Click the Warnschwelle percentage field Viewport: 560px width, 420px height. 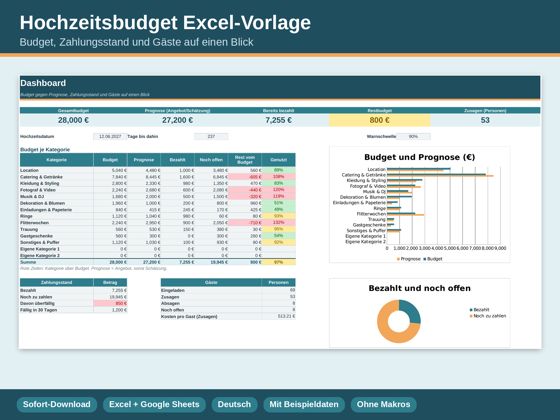click(413, 136)
